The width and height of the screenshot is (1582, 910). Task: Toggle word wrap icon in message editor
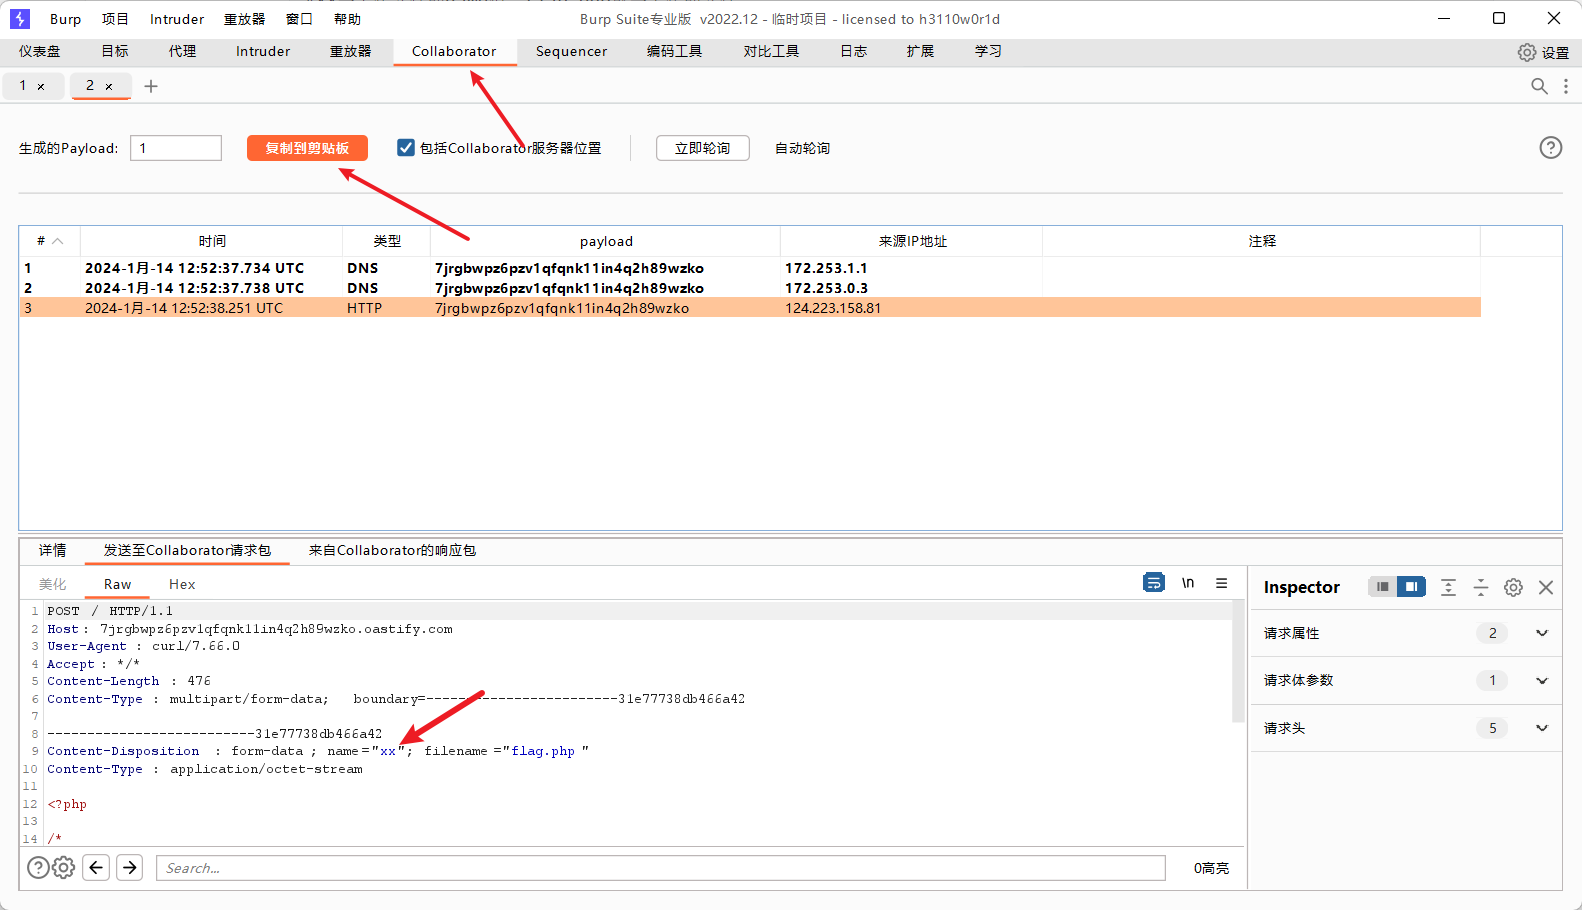coord(1153,583)
